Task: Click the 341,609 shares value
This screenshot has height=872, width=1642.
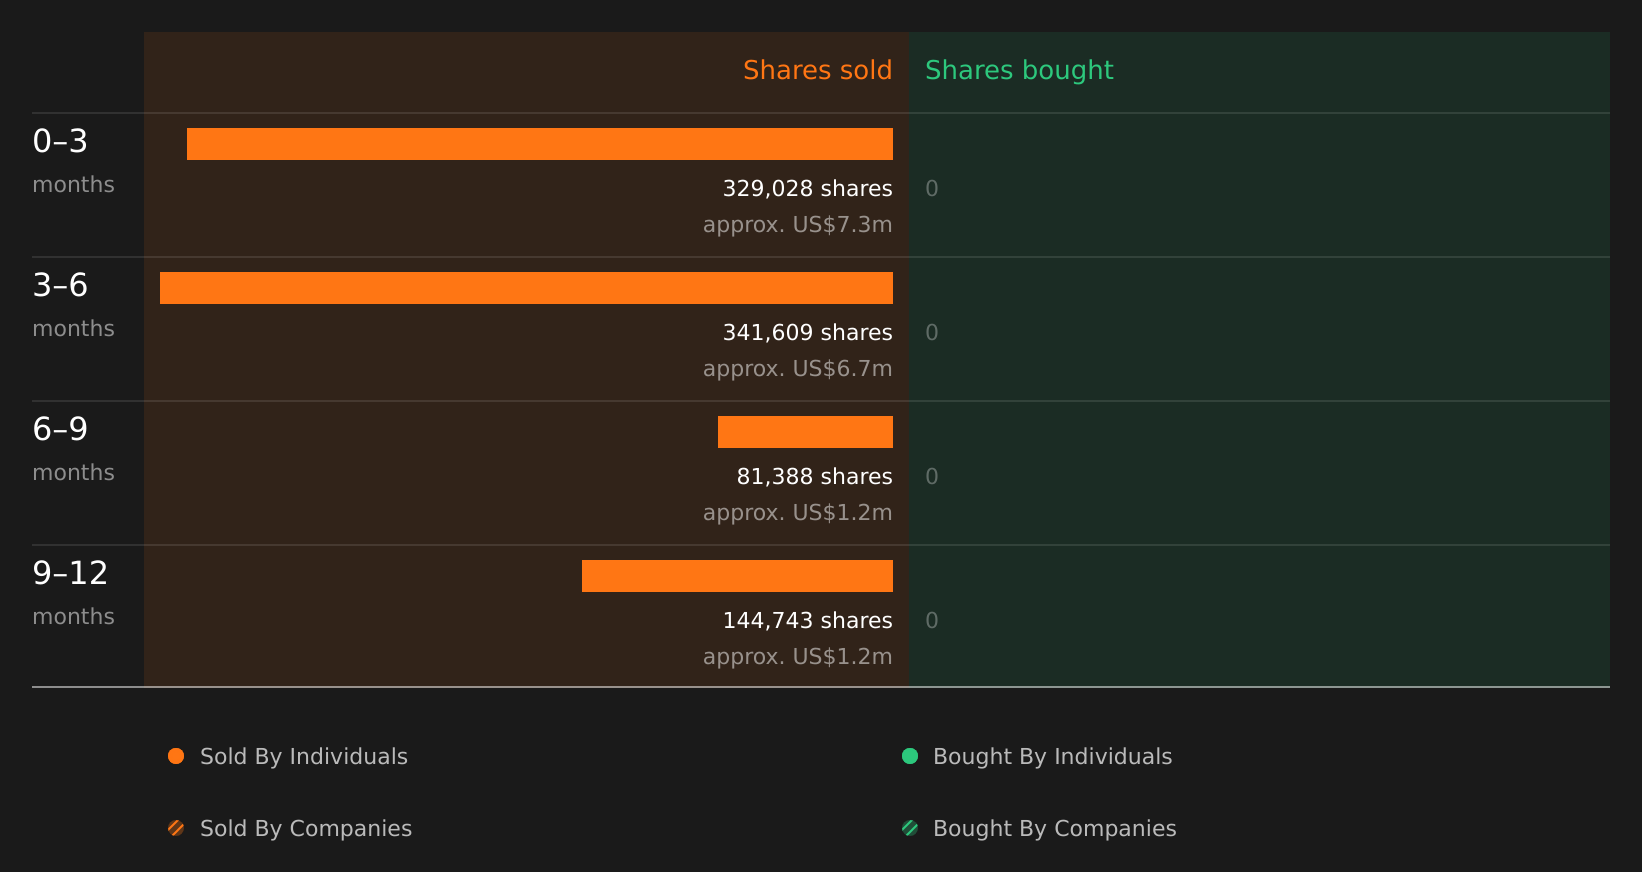Action: pyautogui.click(x=807, y=333)
